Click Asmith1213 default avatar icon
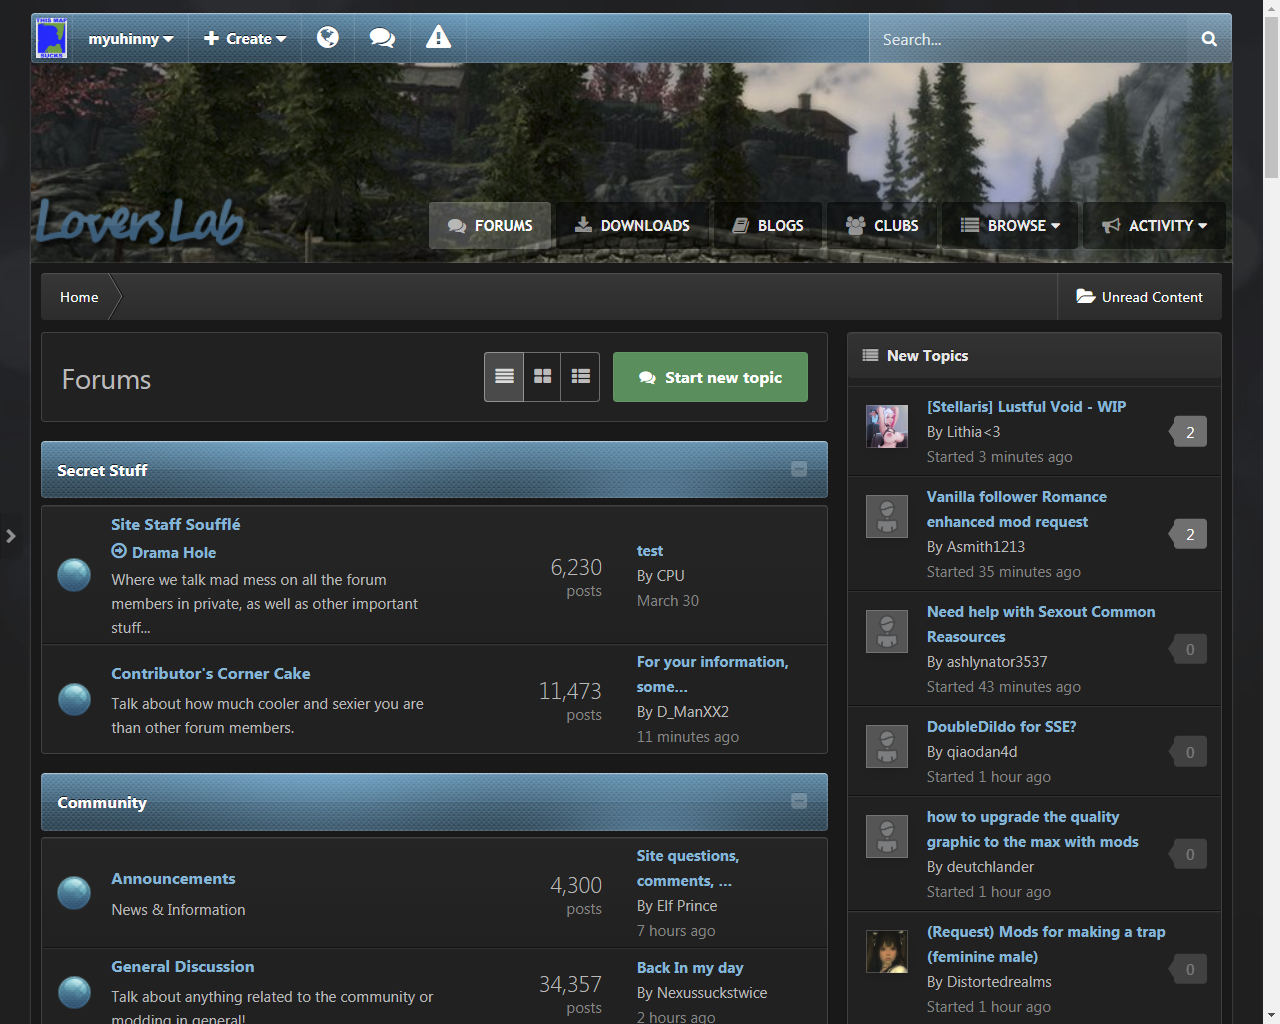Image resolution: width=1280 pixels, height=1024 pixels. coord(886,516)
